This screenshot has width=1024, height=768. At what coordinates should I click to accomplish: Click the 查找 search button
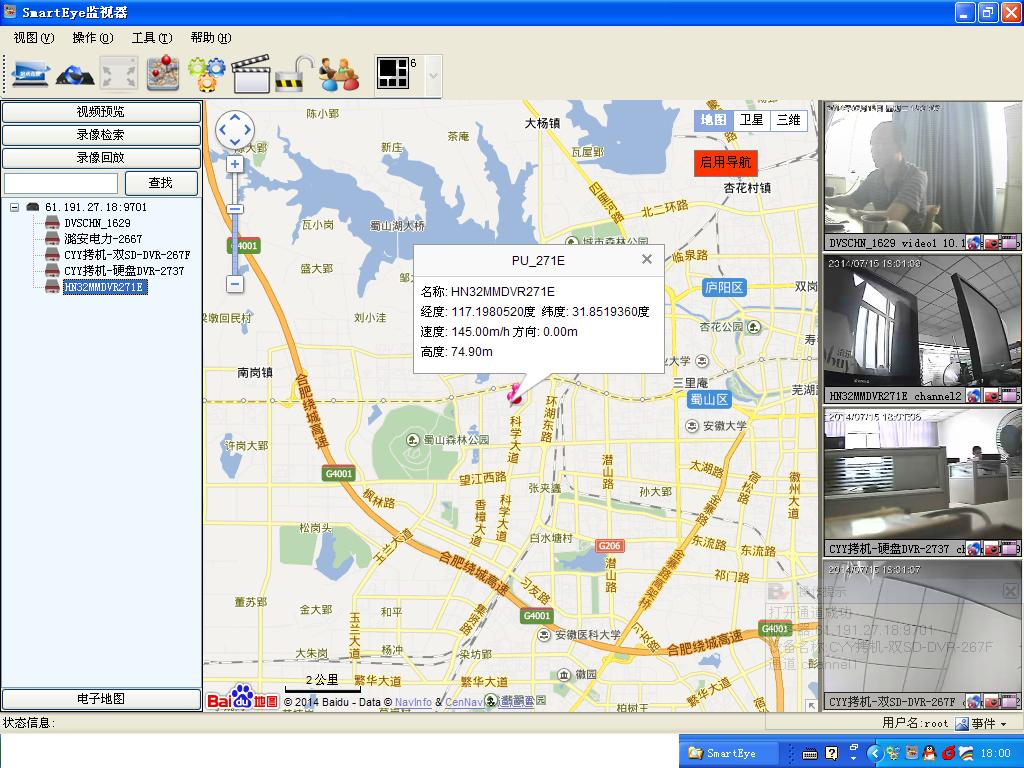(161, 183)
